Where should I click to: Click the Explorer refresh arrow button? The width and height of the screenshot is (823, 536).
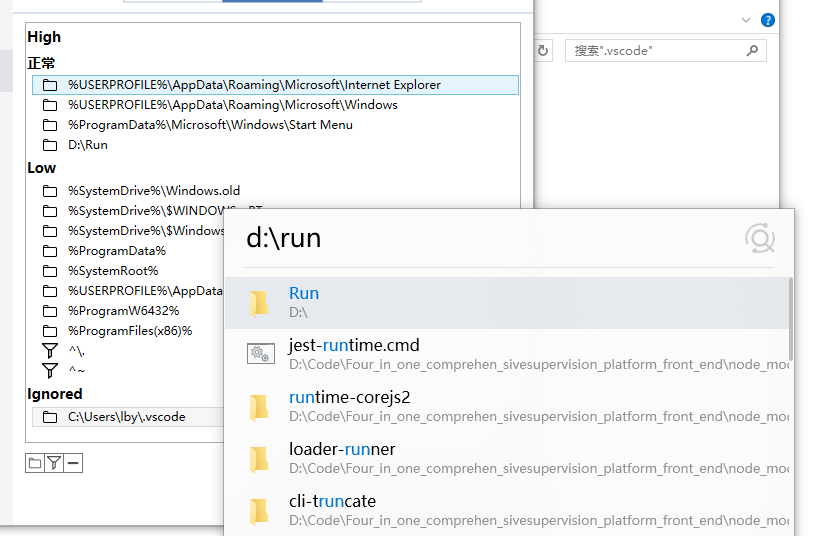543,50
